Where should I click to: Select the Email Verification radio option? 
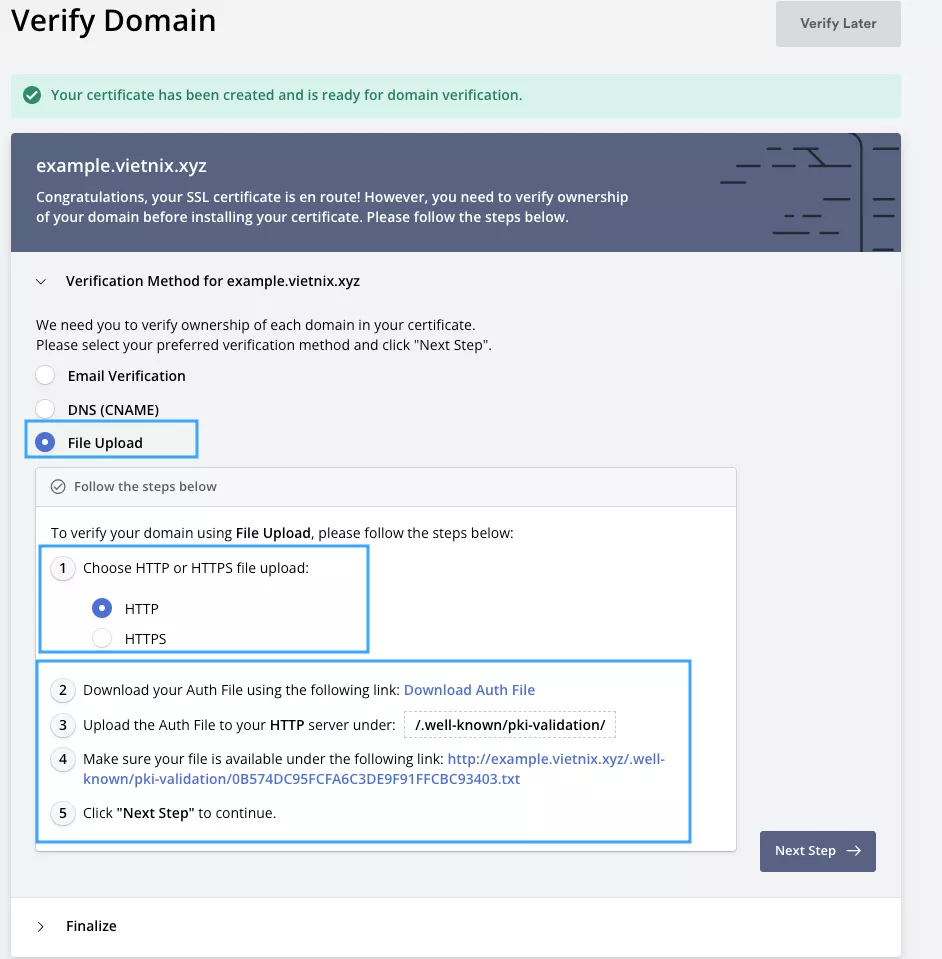(x=45, y=376)
